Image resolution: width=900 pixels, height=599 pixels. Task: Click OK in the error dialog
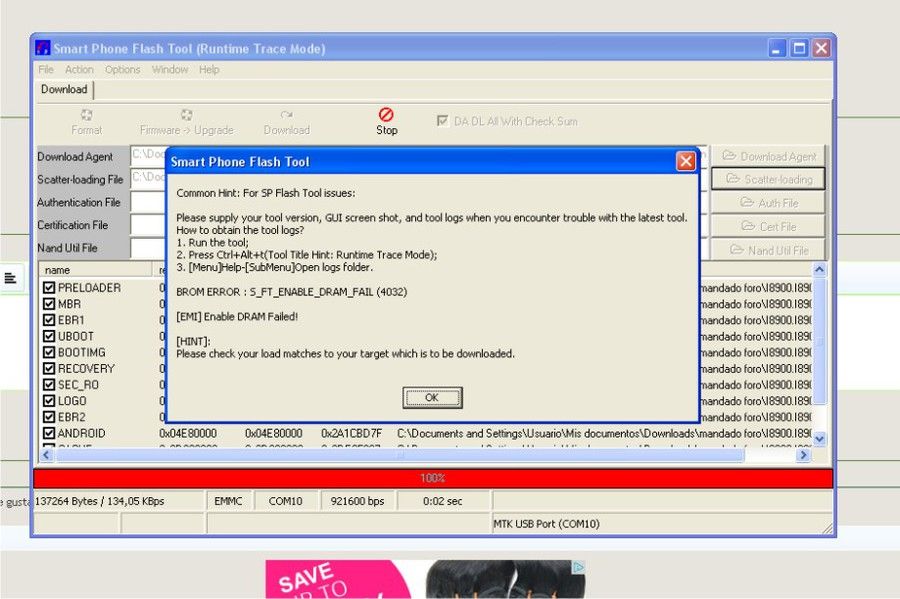(432, 397)
